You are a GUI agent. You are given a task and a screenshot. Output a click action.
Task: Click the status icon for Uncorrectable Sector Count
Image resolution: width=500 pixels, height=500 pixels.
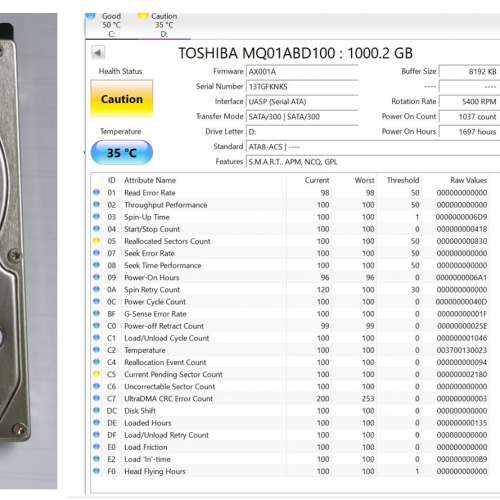tap(97, 386)
